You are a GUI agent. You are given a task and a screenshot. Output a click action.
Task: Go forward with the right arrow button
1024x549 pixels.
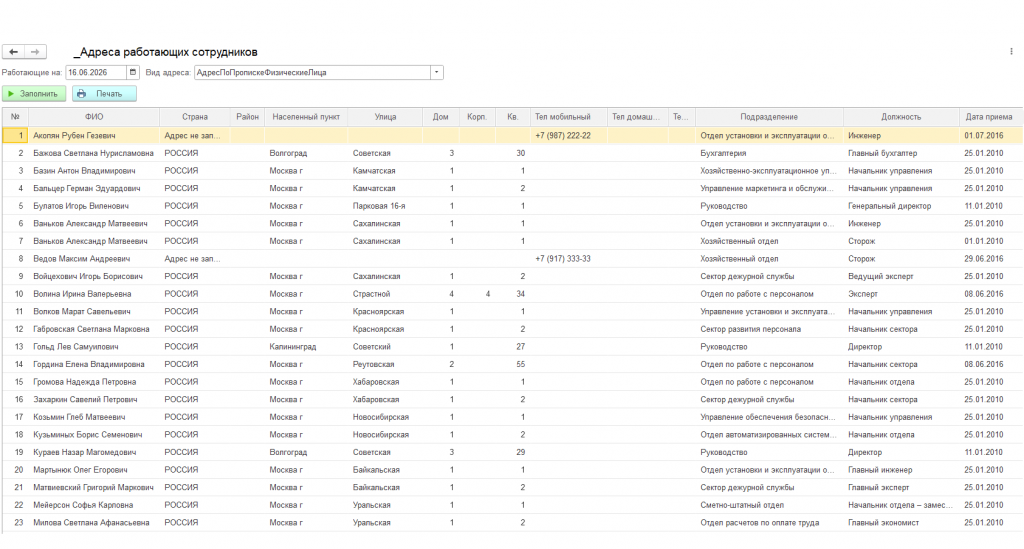[x=35, y=52]
